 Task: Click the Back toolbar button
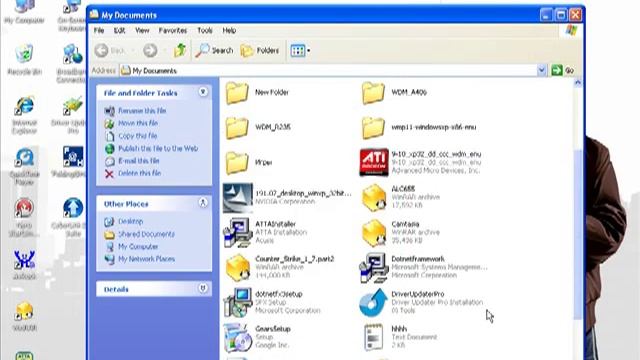[x=110, y=51]
